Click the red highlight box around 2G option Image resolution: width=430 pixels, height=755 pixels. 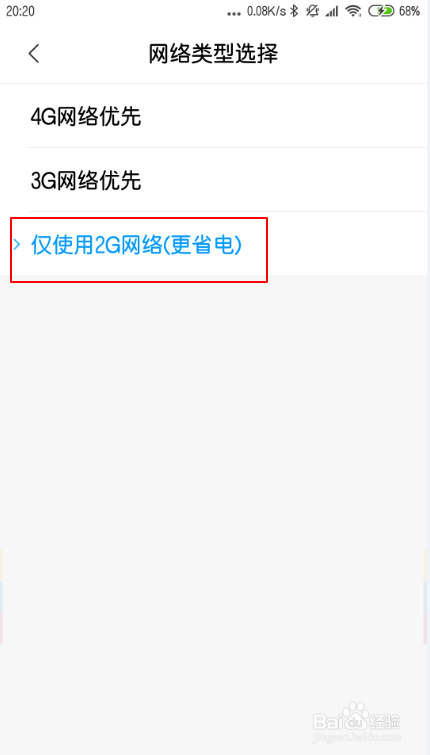click(x=139, y=249)
